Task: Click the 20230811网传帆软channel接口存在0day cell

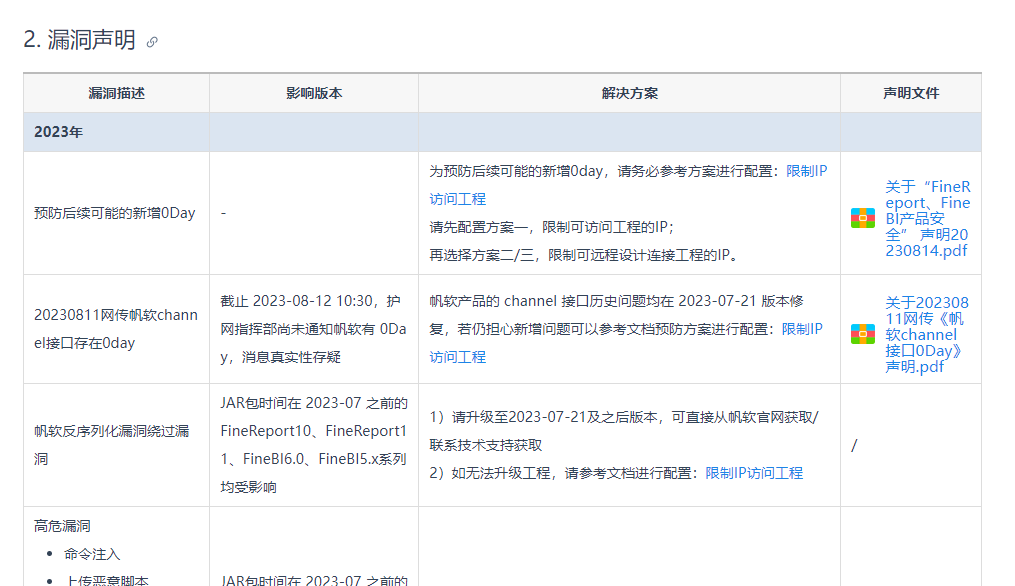Action: coord(117,329)
